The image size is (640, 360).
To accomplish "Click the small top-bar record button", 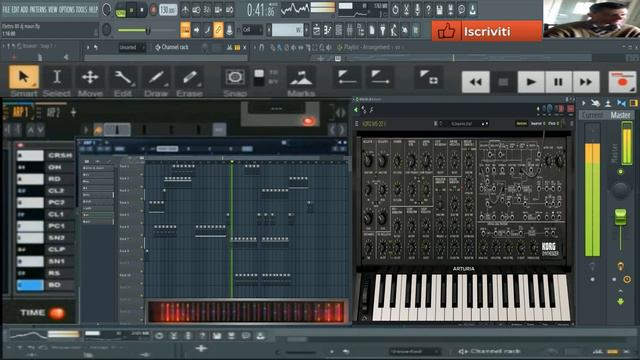I will click(x=153, y=10).
